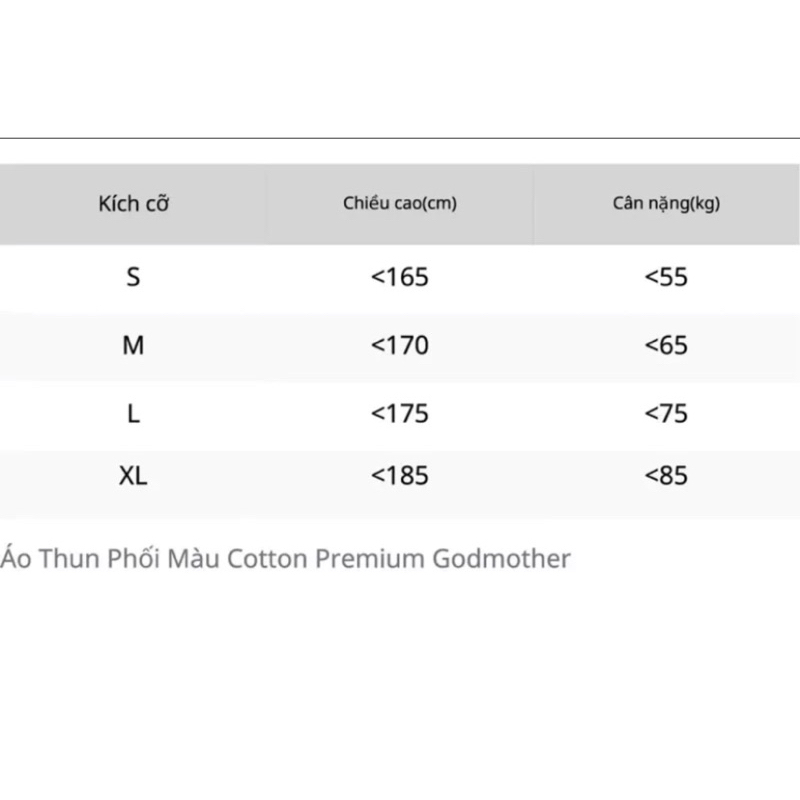The height and width of the screenshot is (800, 800).
Task: Select size S in the table
Action: 133,277
